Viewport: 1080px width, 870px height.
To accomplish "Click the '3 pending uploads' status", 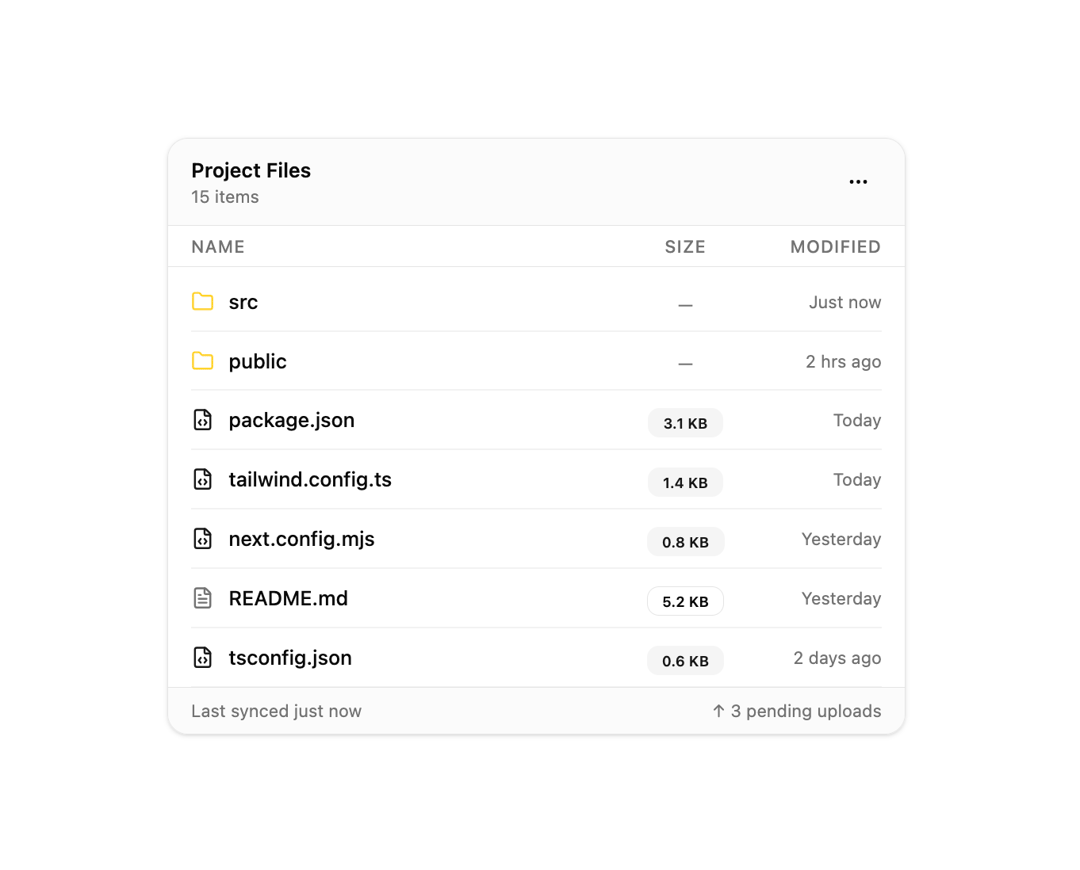I will point(805,711).
